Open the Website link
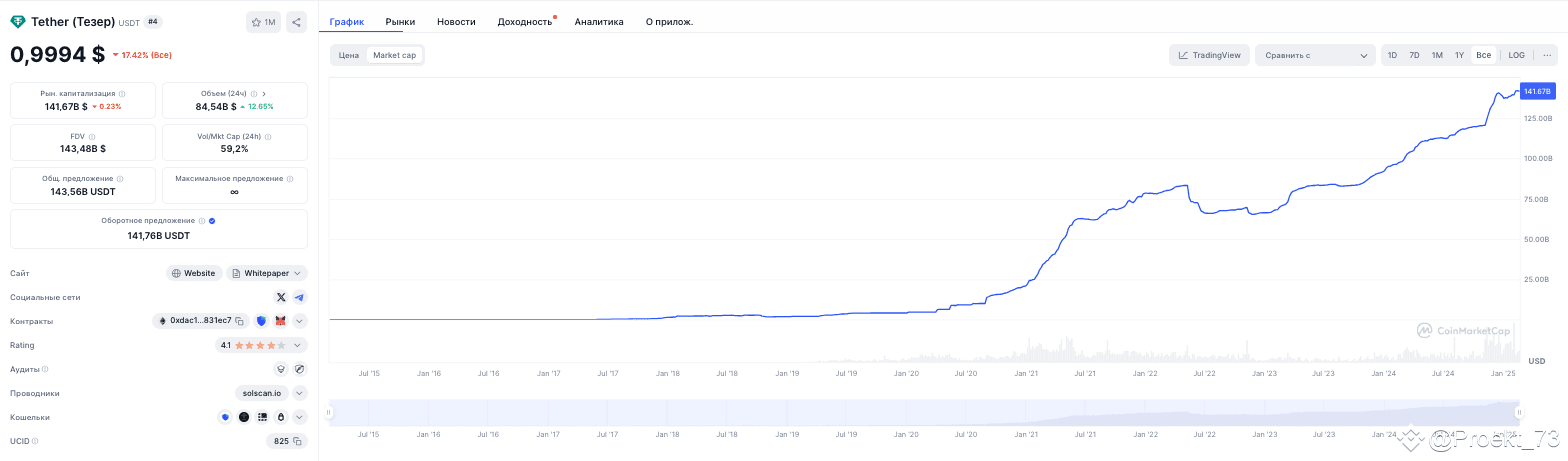The width and height of the screenshot is (1568, 461). coord(194,273)
